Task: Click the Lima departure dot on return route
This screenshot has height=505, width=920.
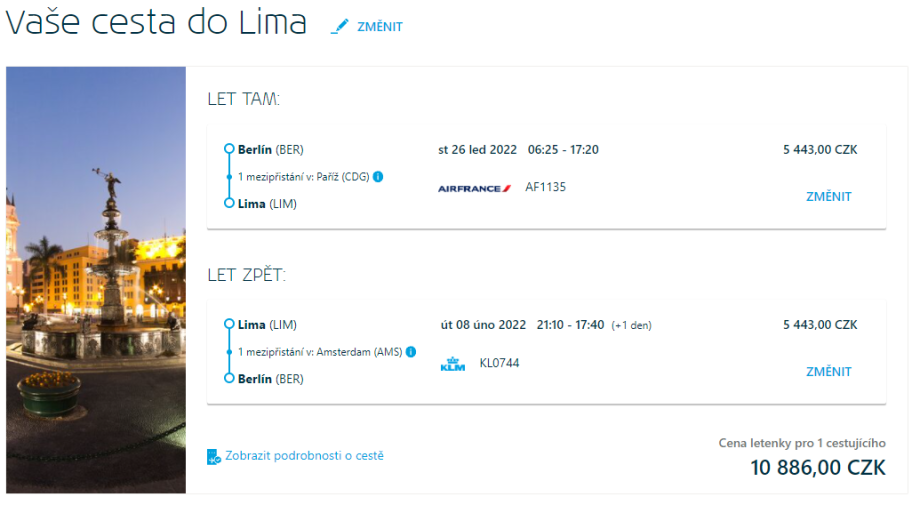Action: coord(229,325)
